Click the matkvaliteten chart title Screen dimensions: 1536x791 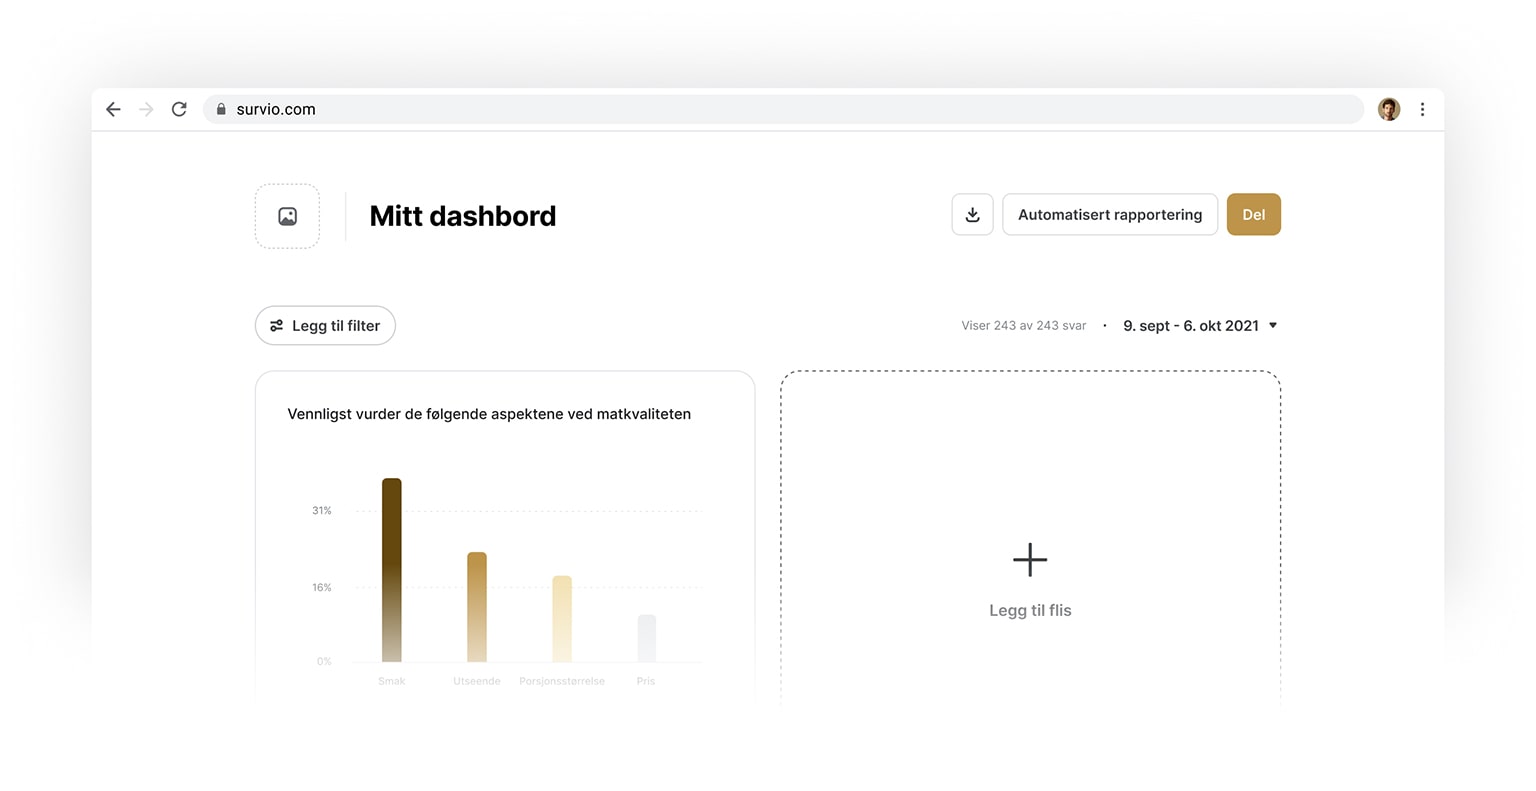[489, 413]
